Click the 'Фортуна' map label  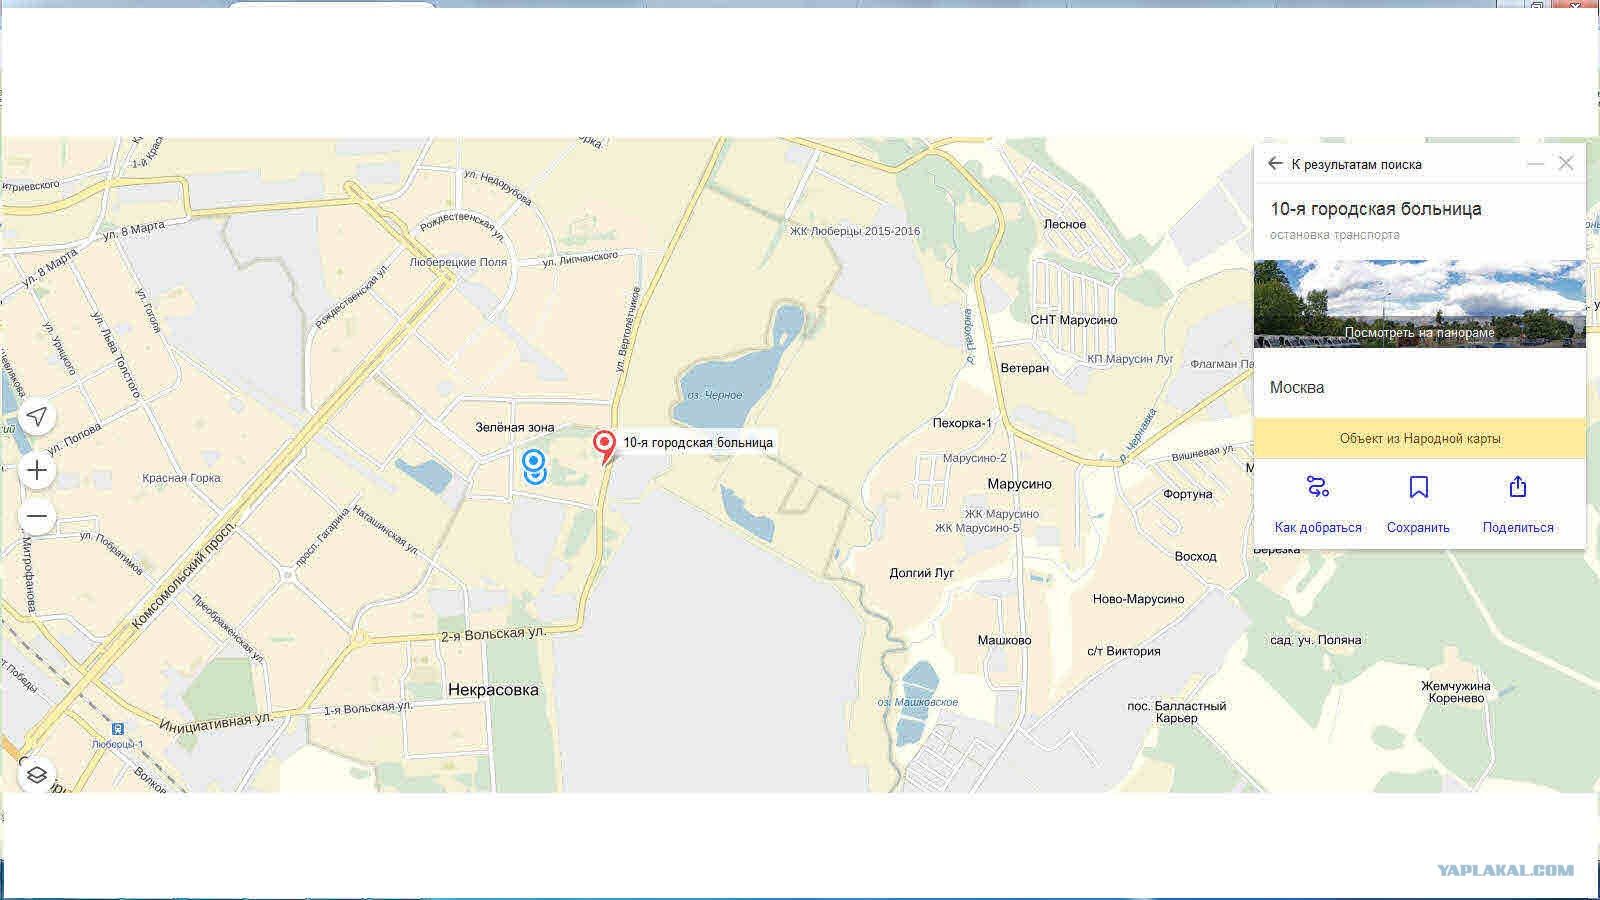coord(1188,494)
